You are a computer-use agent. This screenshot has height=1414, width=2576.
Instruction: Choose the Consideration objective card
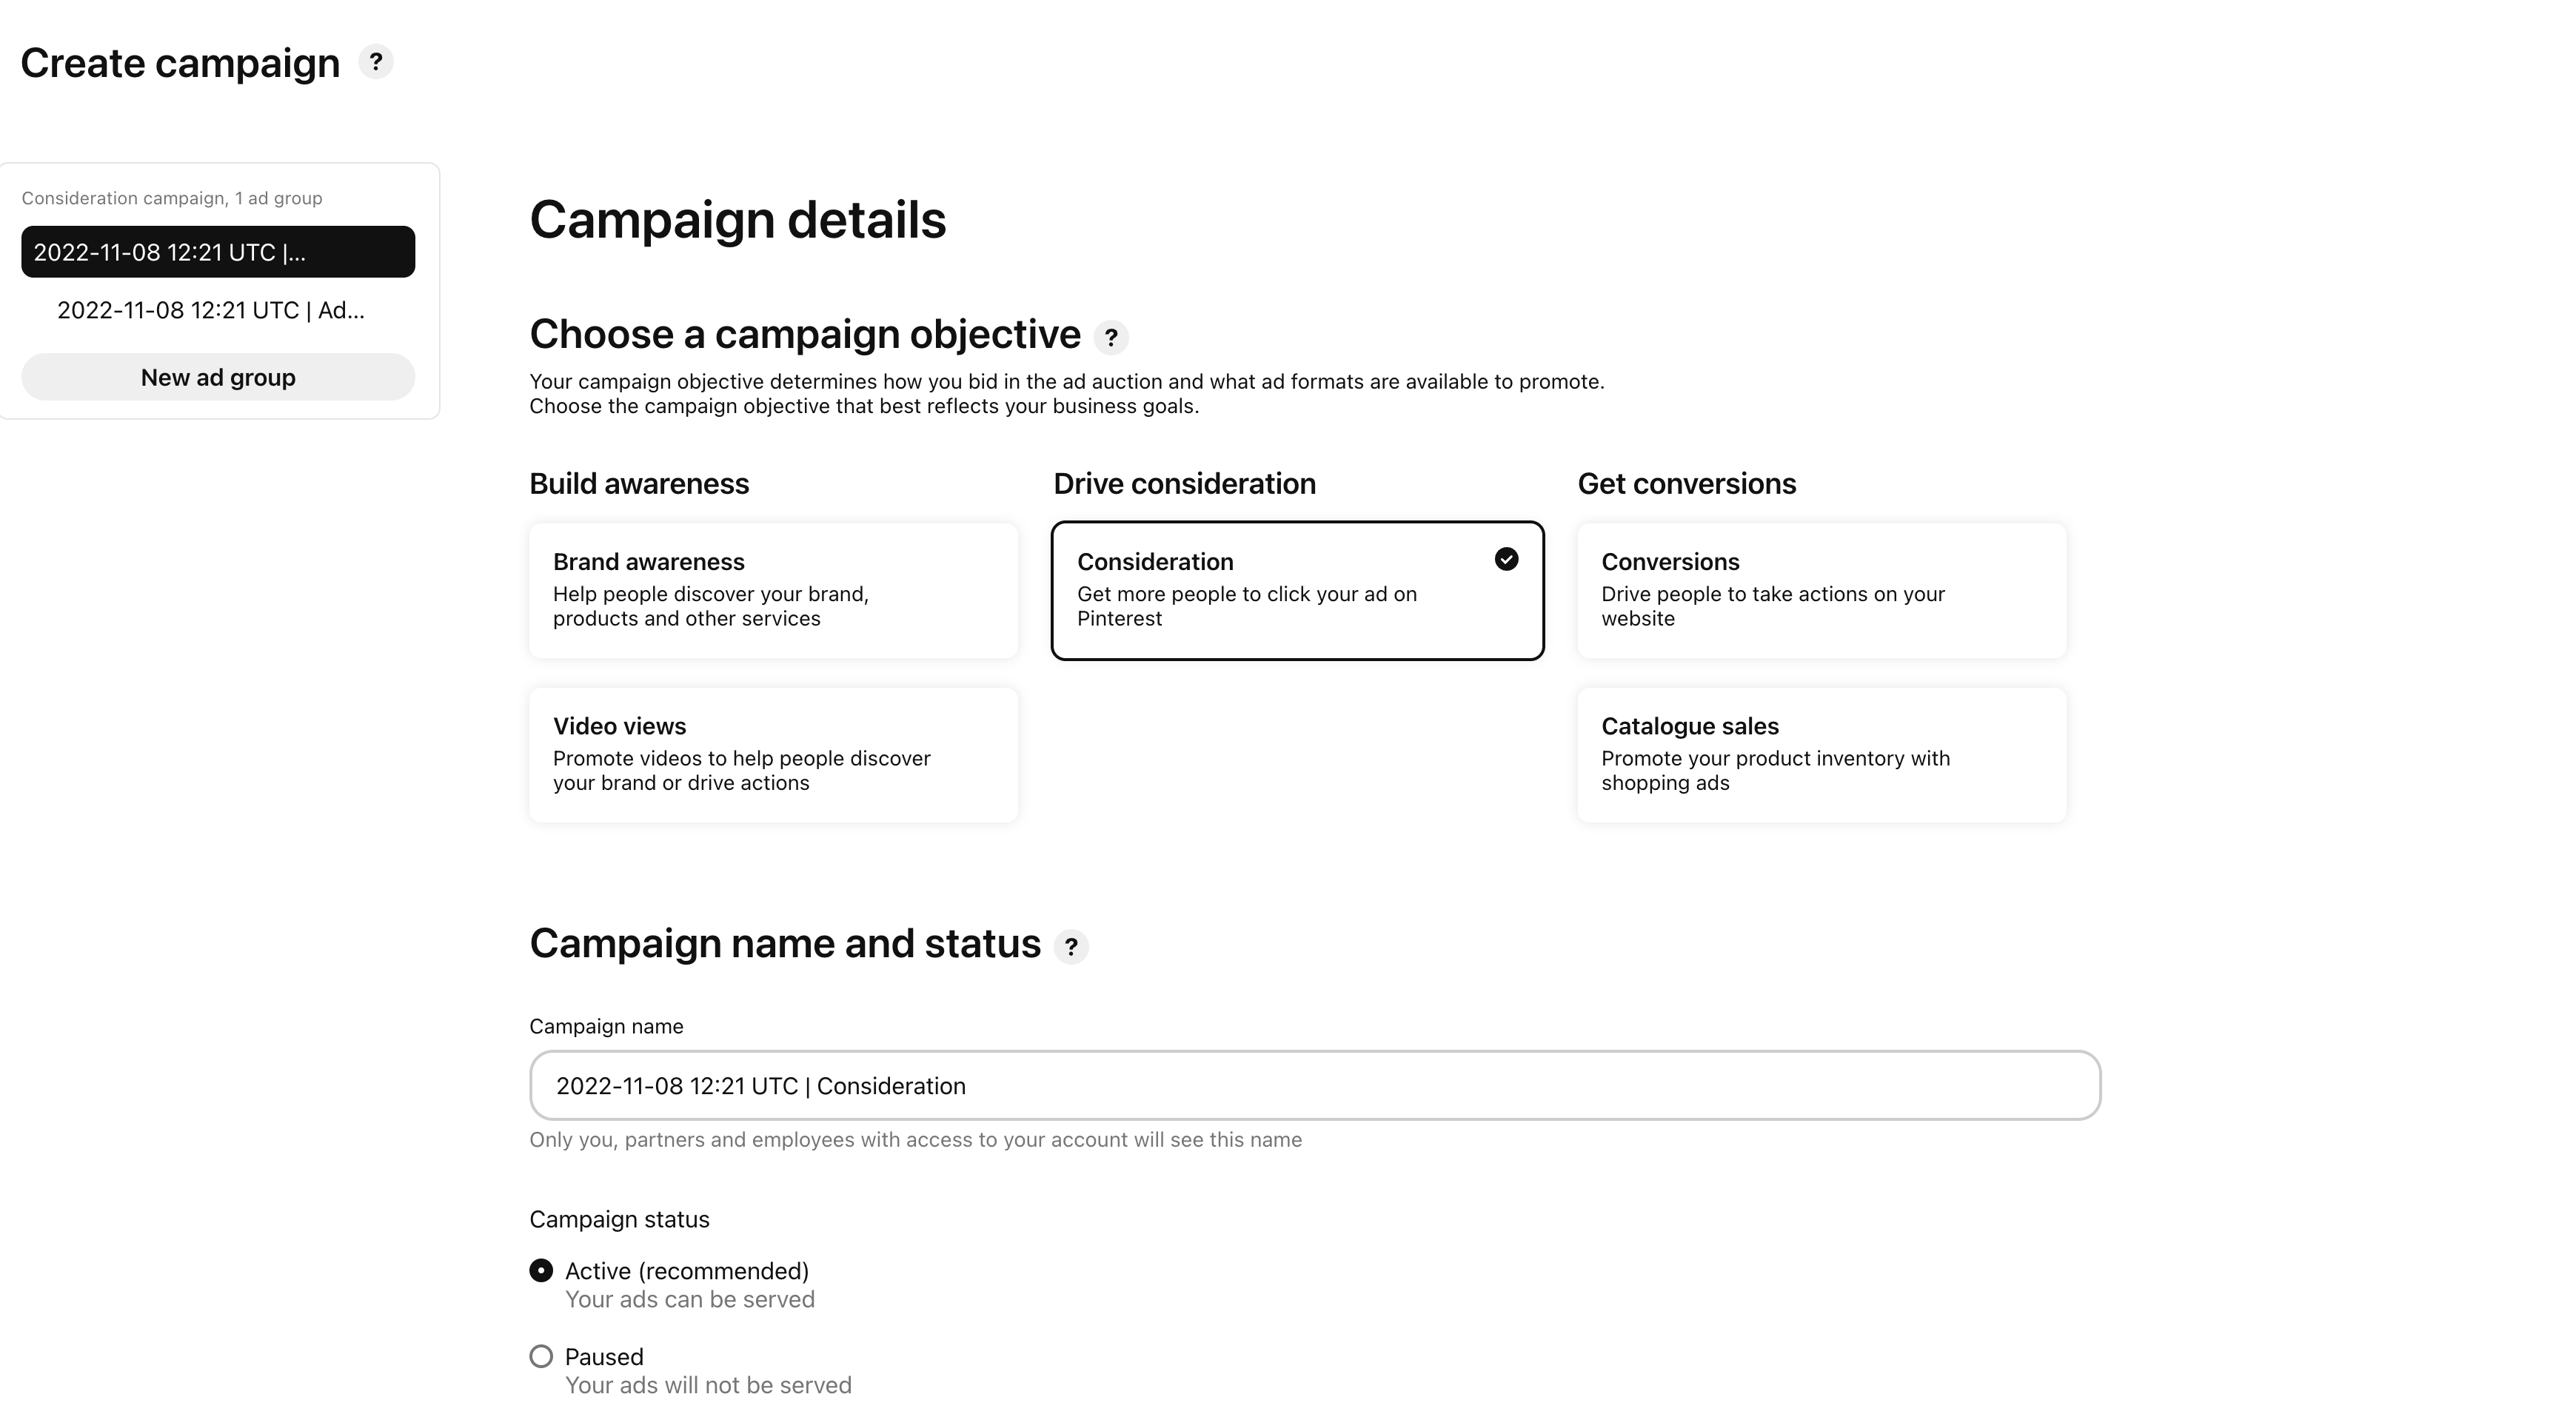[1297, 590]
